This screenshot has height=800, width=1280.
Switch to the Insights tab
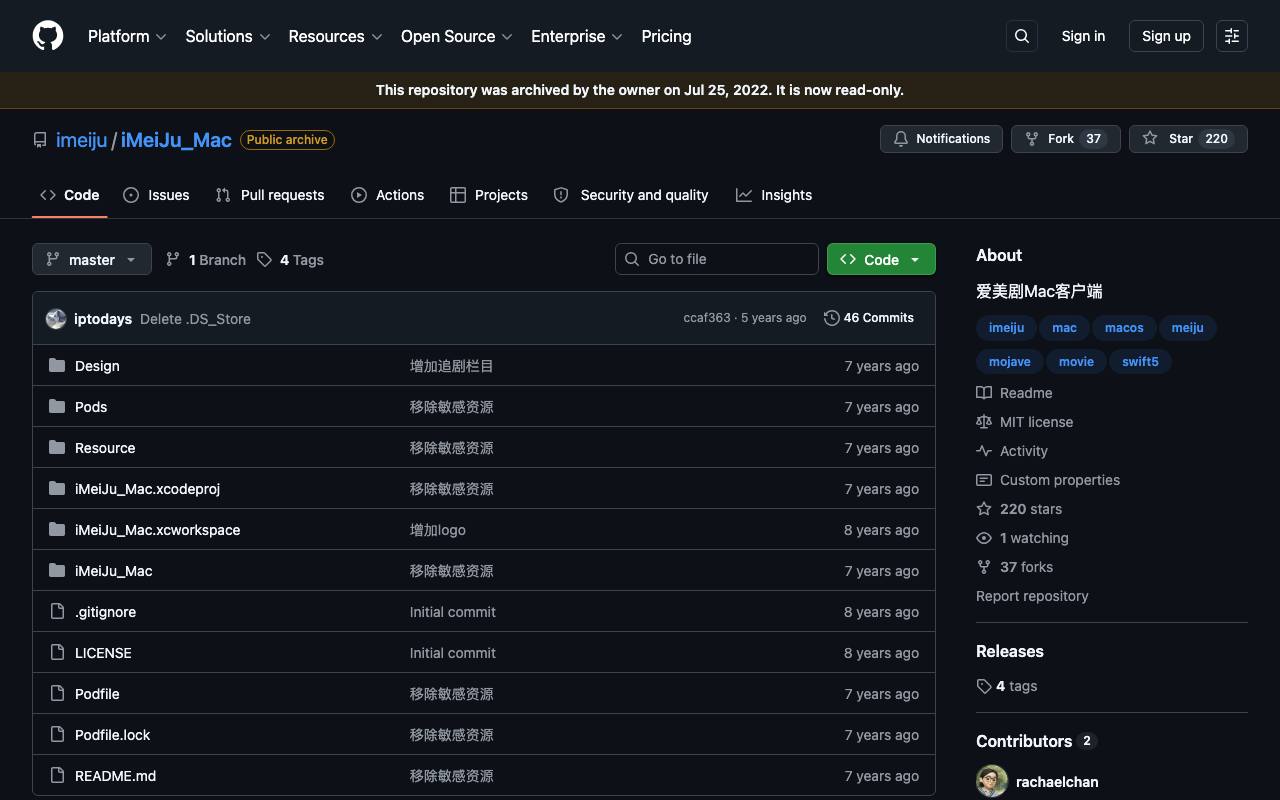tap(774, 195)
